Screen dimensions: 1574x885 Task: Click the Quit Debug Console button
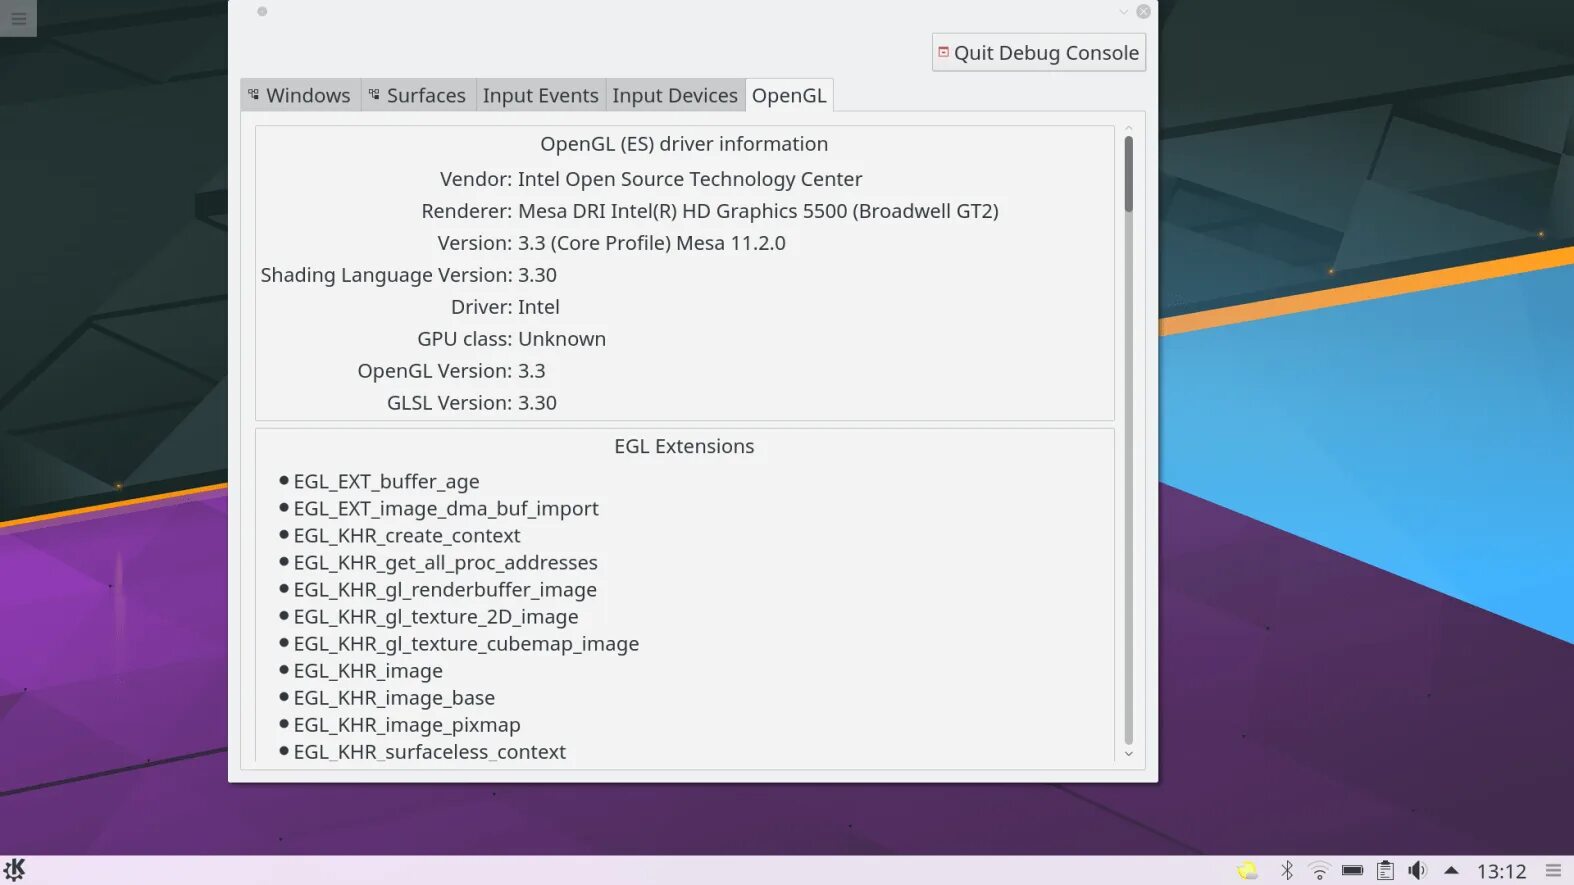1038,53
